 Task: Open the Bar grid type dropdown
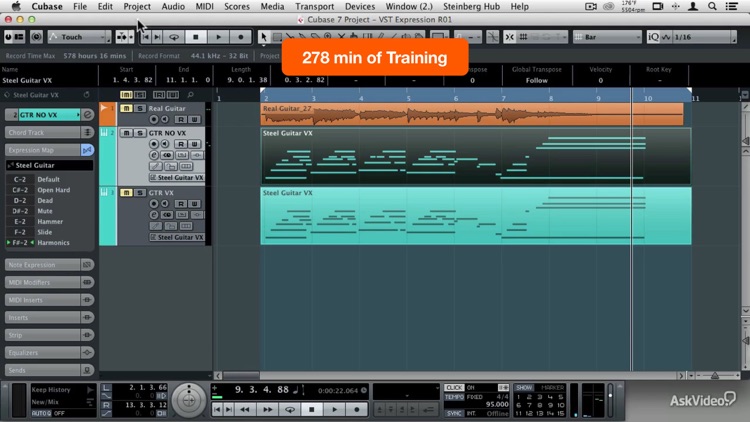point(607,37)
